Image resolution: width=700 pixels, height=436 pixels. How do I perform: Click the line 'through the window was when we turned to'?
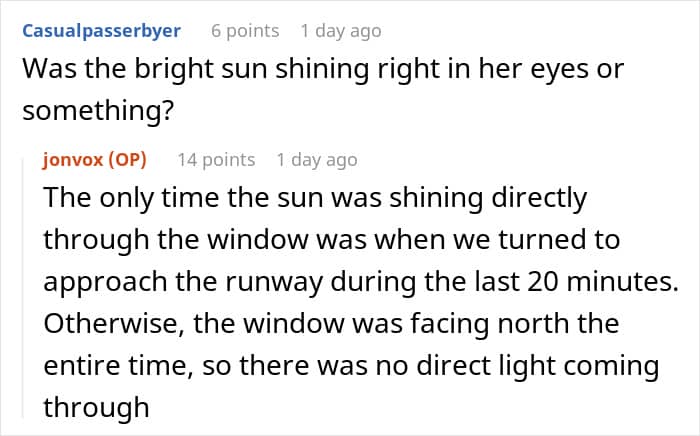tap(332, 241)
